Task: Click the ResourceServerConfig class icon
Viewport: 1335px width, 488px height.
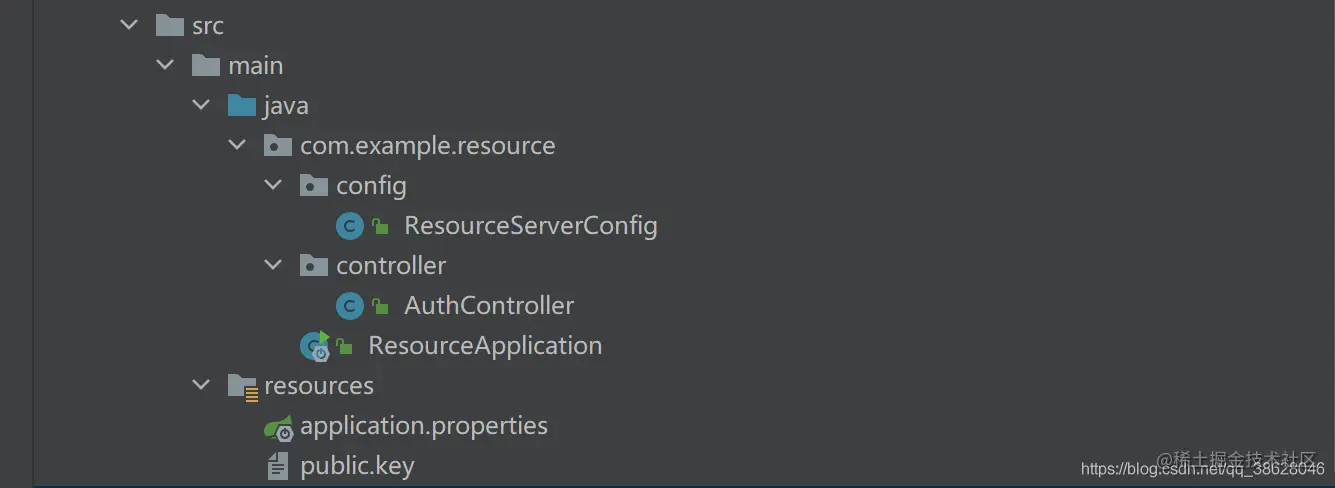Action: pos(349,226)
